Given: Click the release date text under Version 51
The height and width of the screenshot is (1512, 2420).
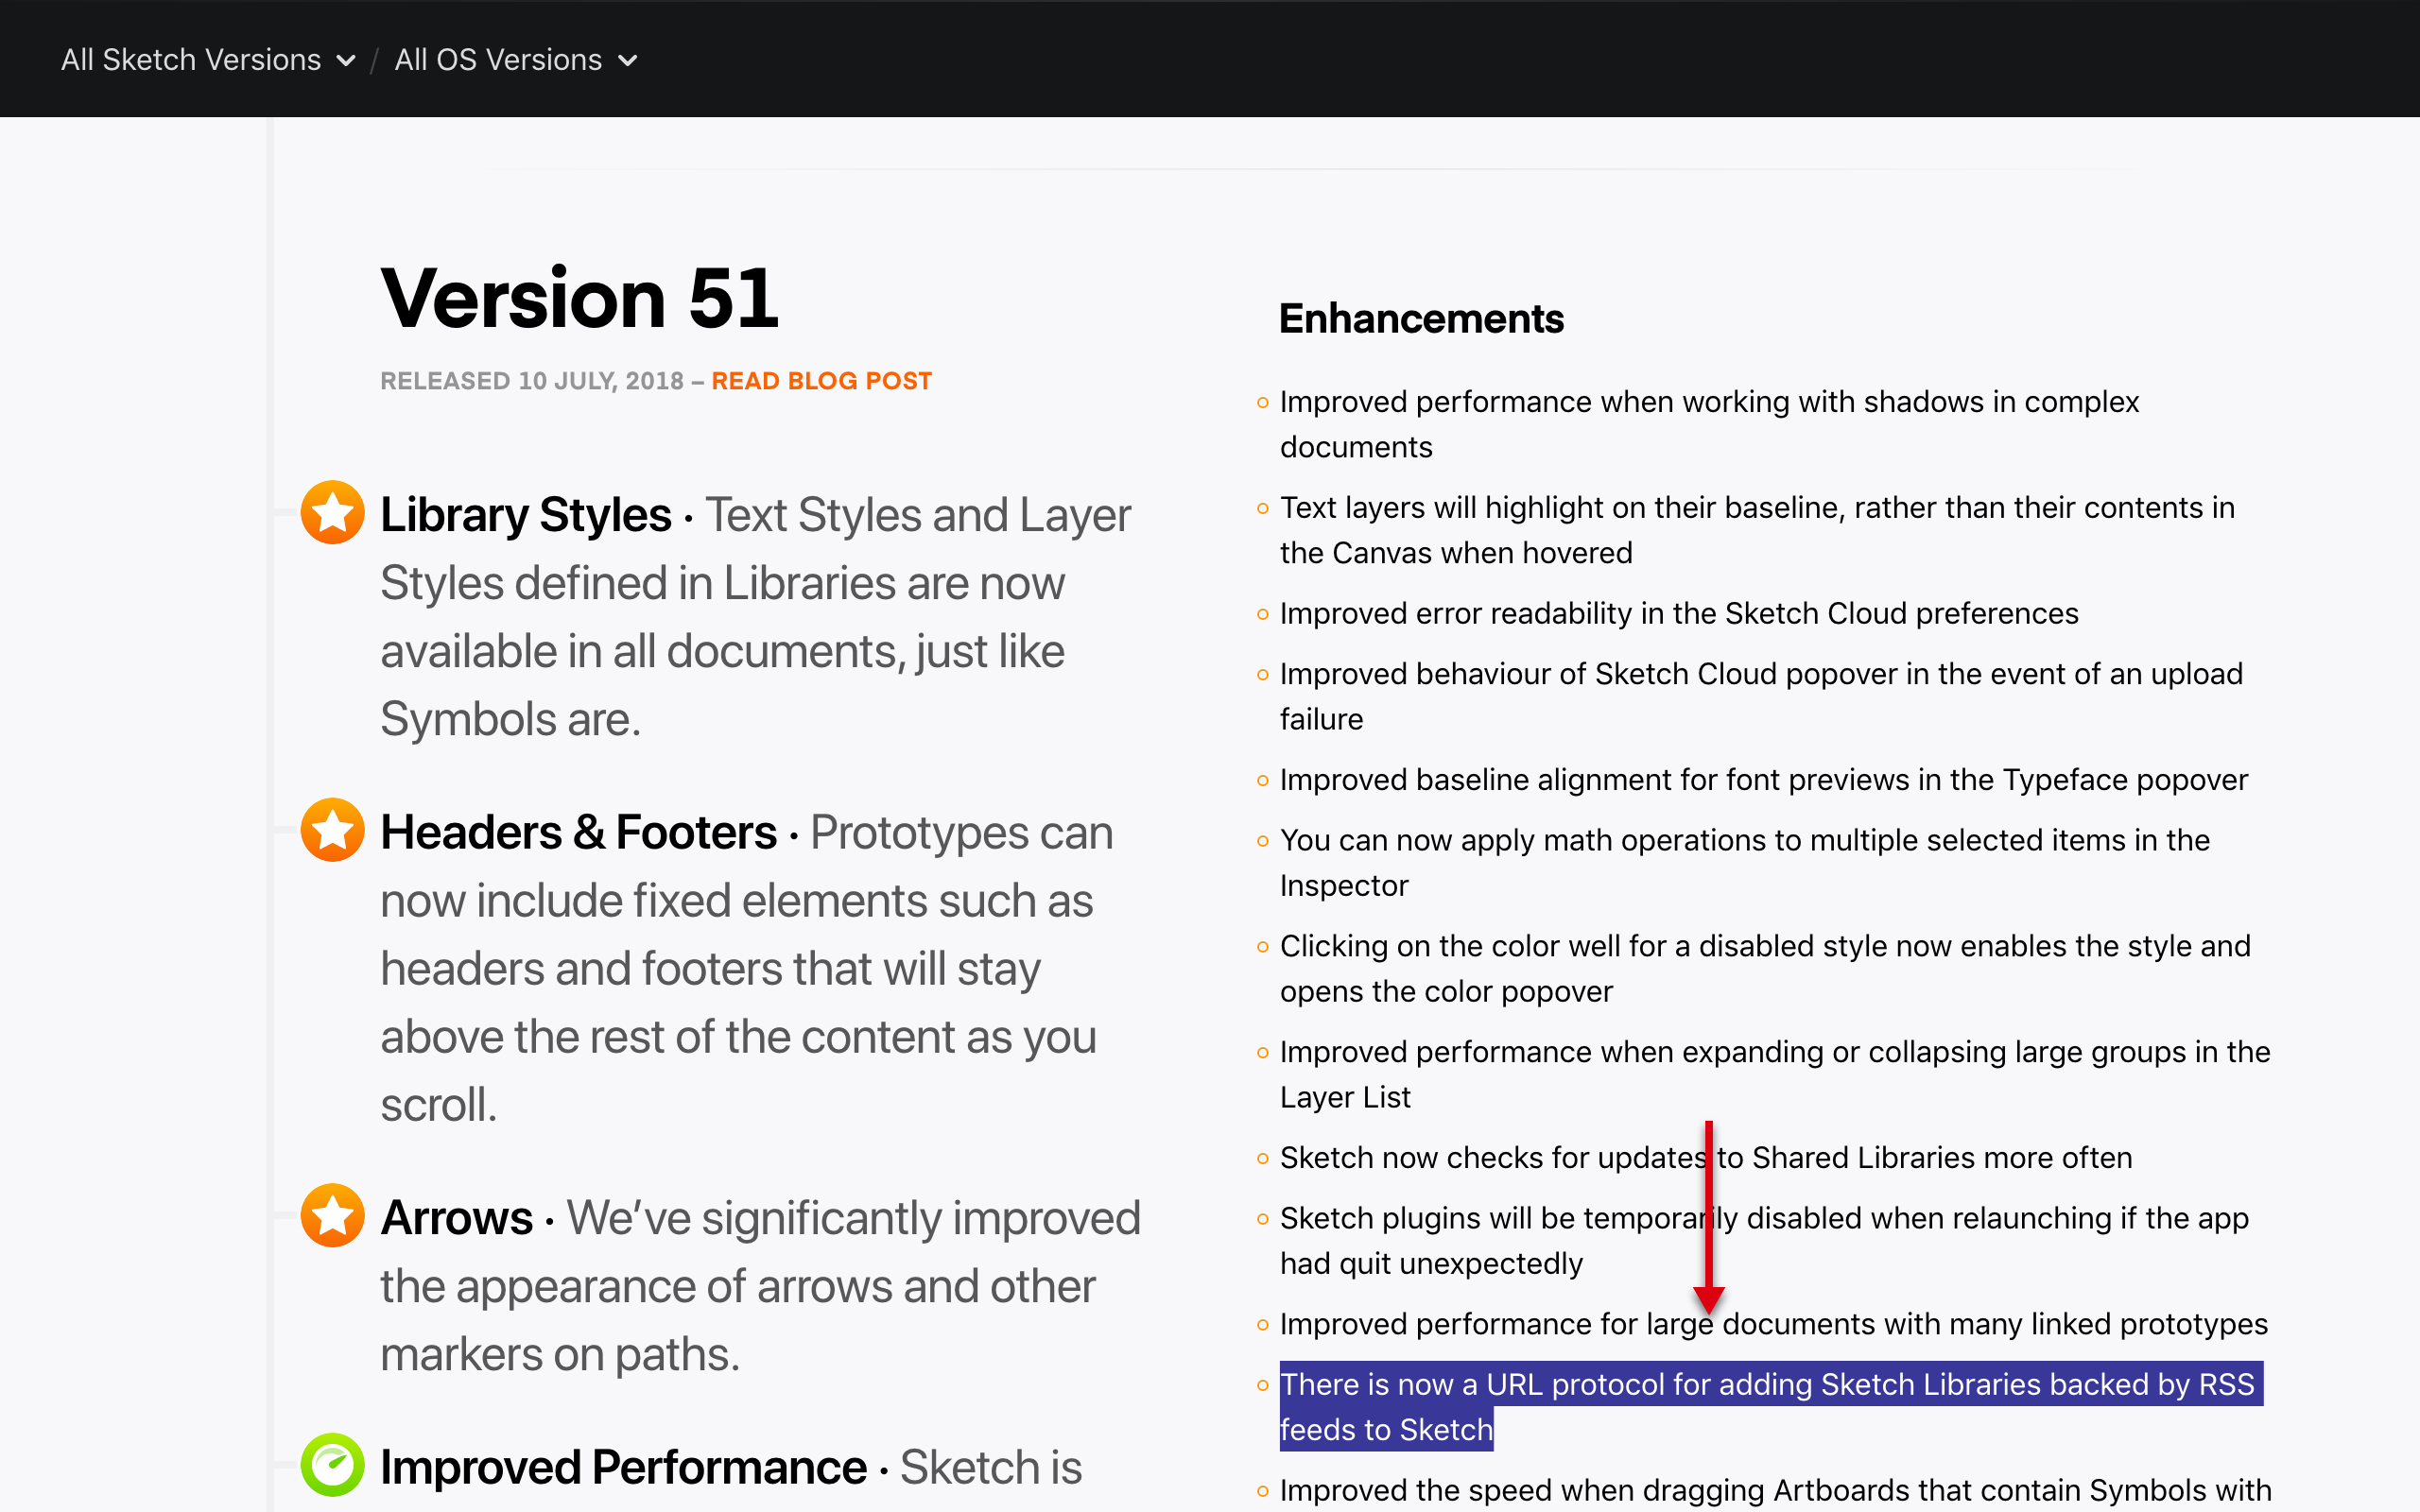Looking at the screenshot, I should (531, 381).
